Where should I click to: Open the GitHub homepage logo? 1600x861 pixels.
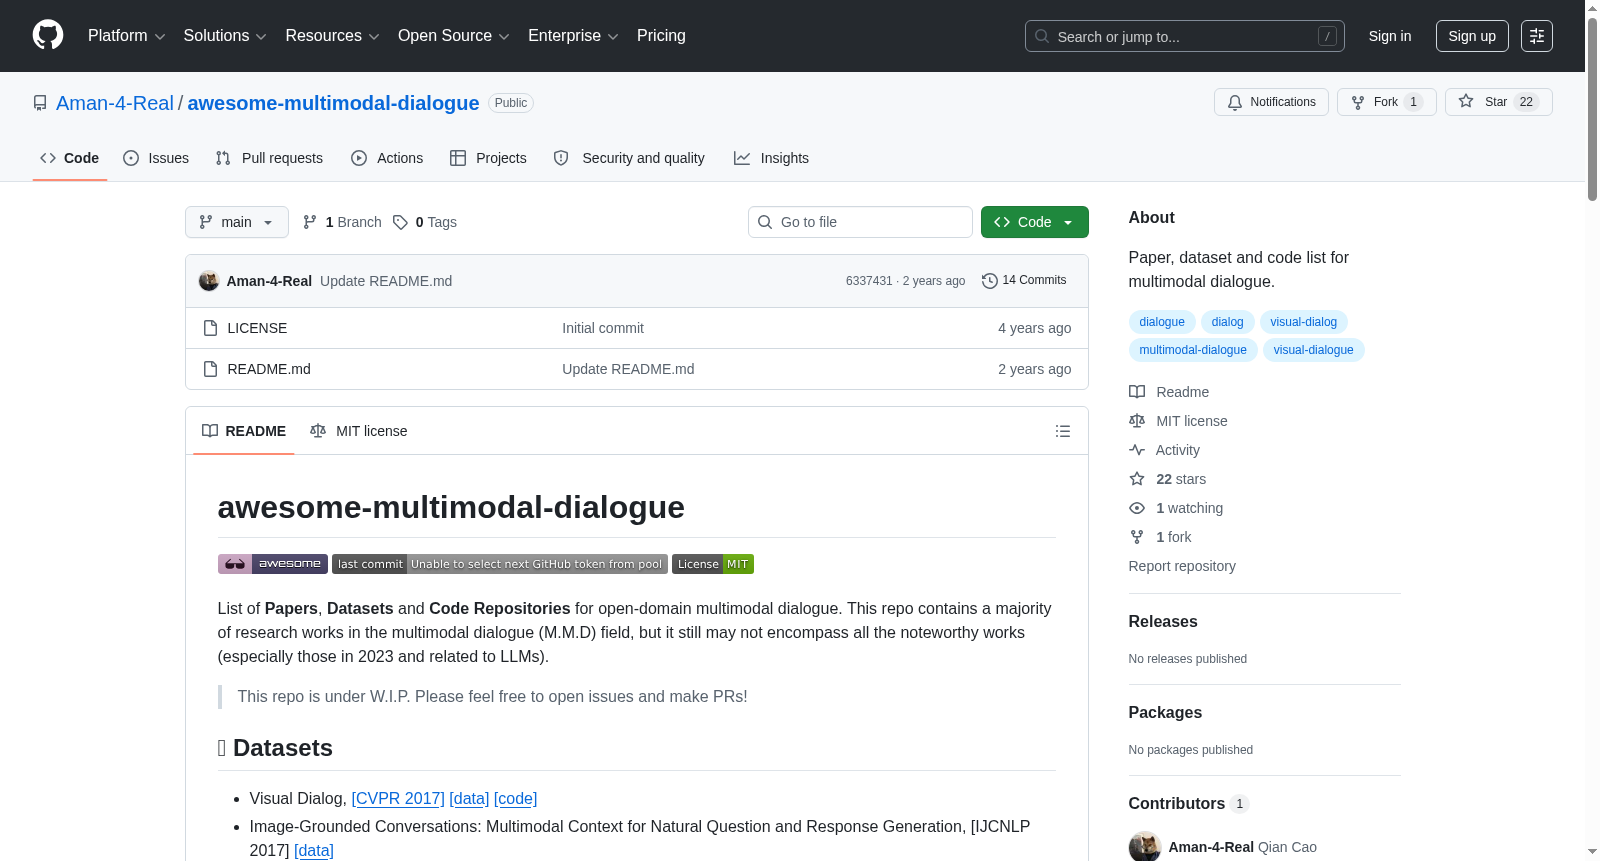[48, 35]
